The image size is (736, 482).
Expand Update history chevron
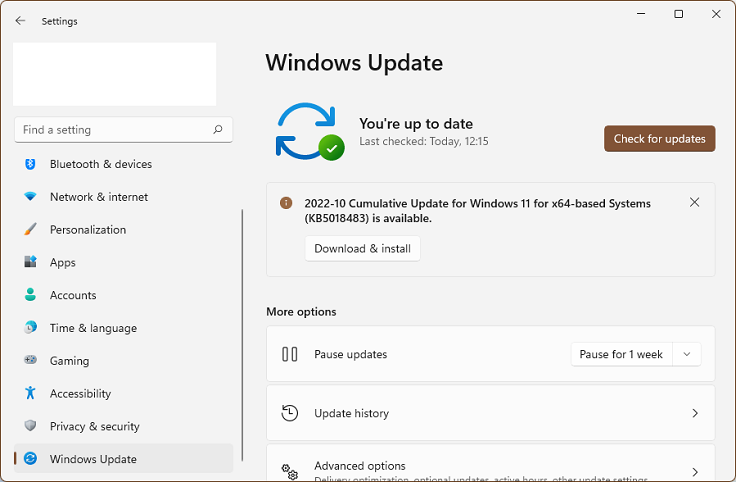coord(695,413)
